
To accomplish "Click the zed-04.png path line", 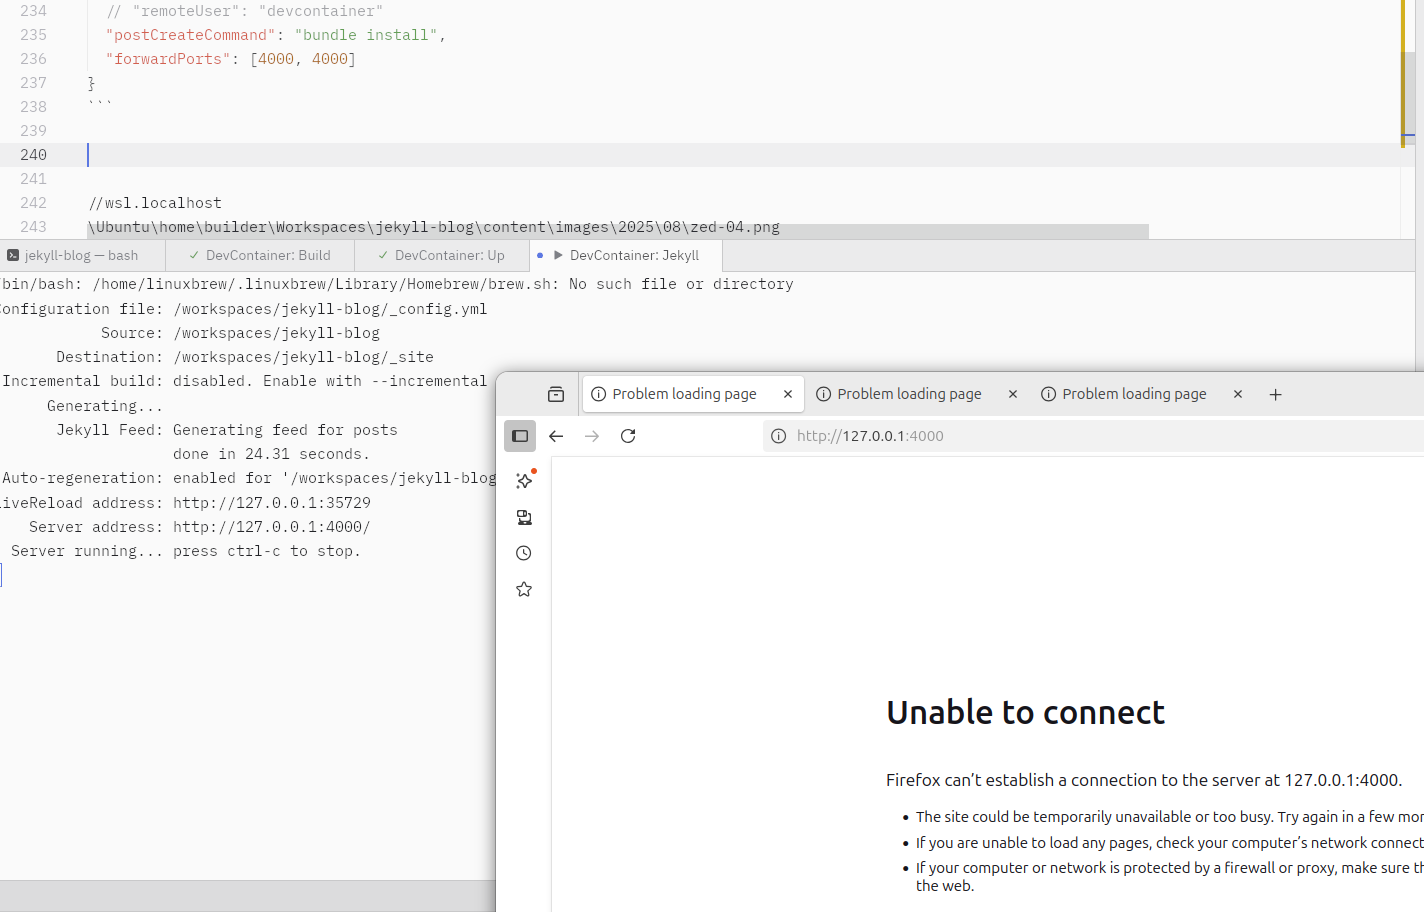I will [x=434, y=227].
